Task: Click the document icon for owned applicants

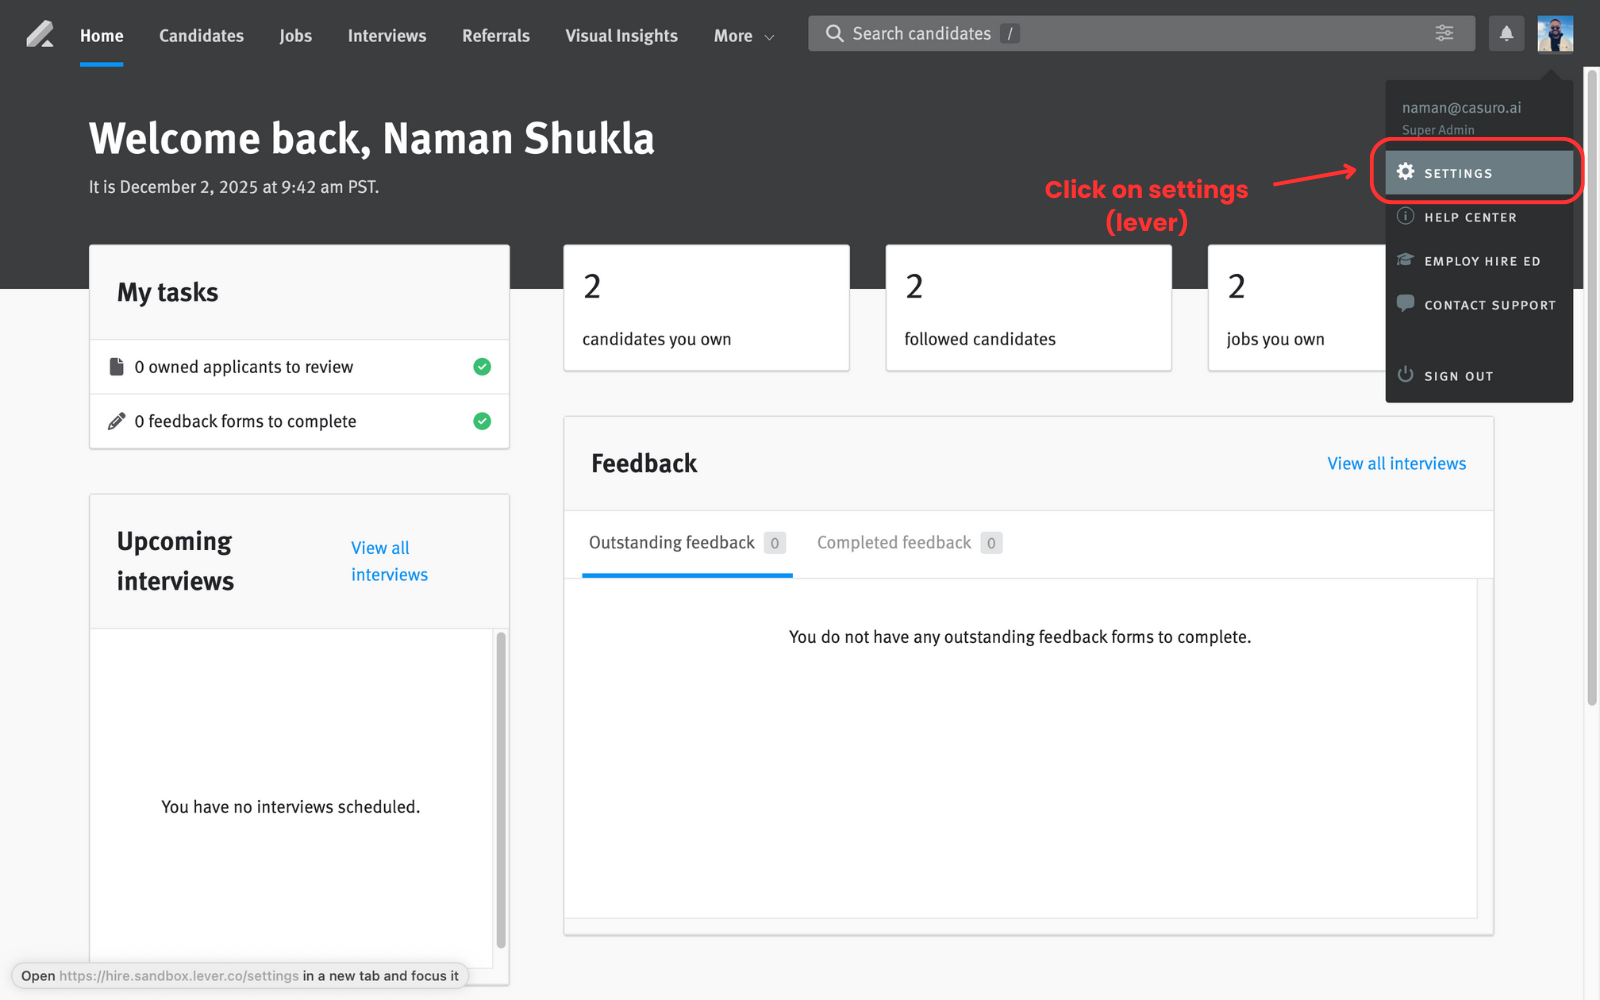Action: [116, 366]
